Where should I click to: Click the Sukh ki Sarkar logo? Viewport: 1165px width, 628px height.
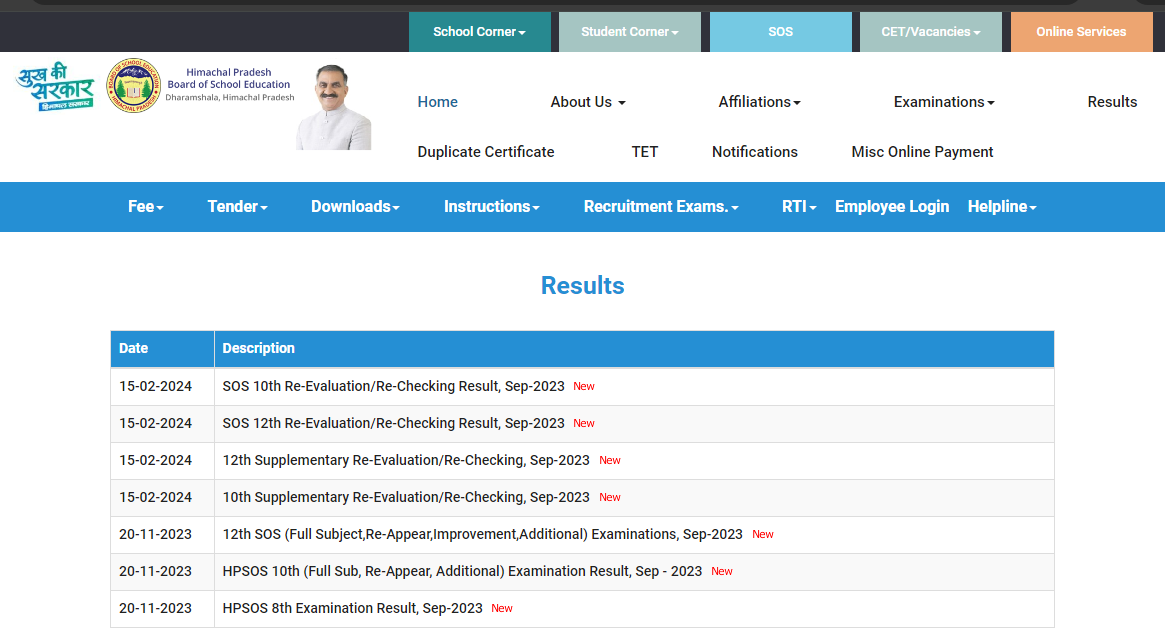click(56, 87)
